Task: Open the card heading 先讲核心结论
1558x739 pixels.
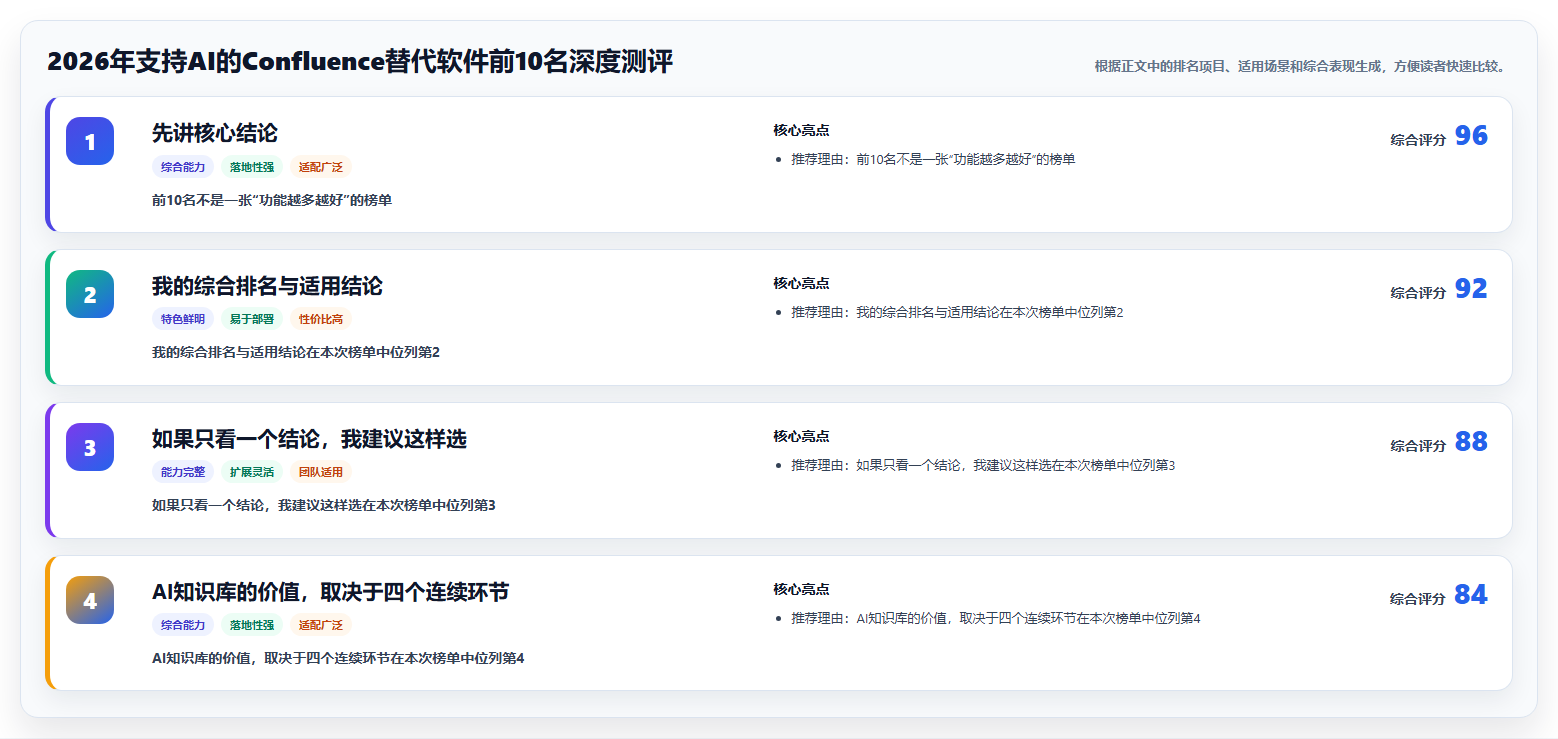Action: click(215, 133)
